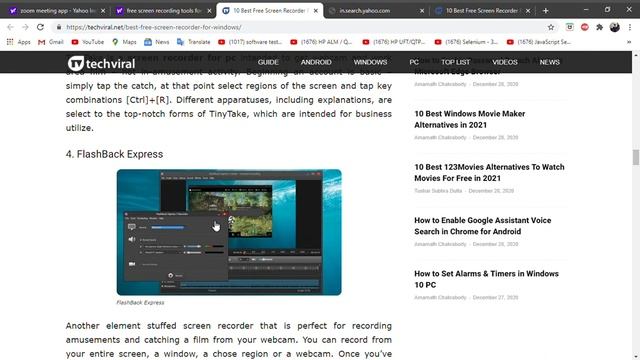Image resolution: width=640 pixels, height=360 pixels.
Task: Close the in.search.yahoo.com tab
Action: (x=422, y=11)
